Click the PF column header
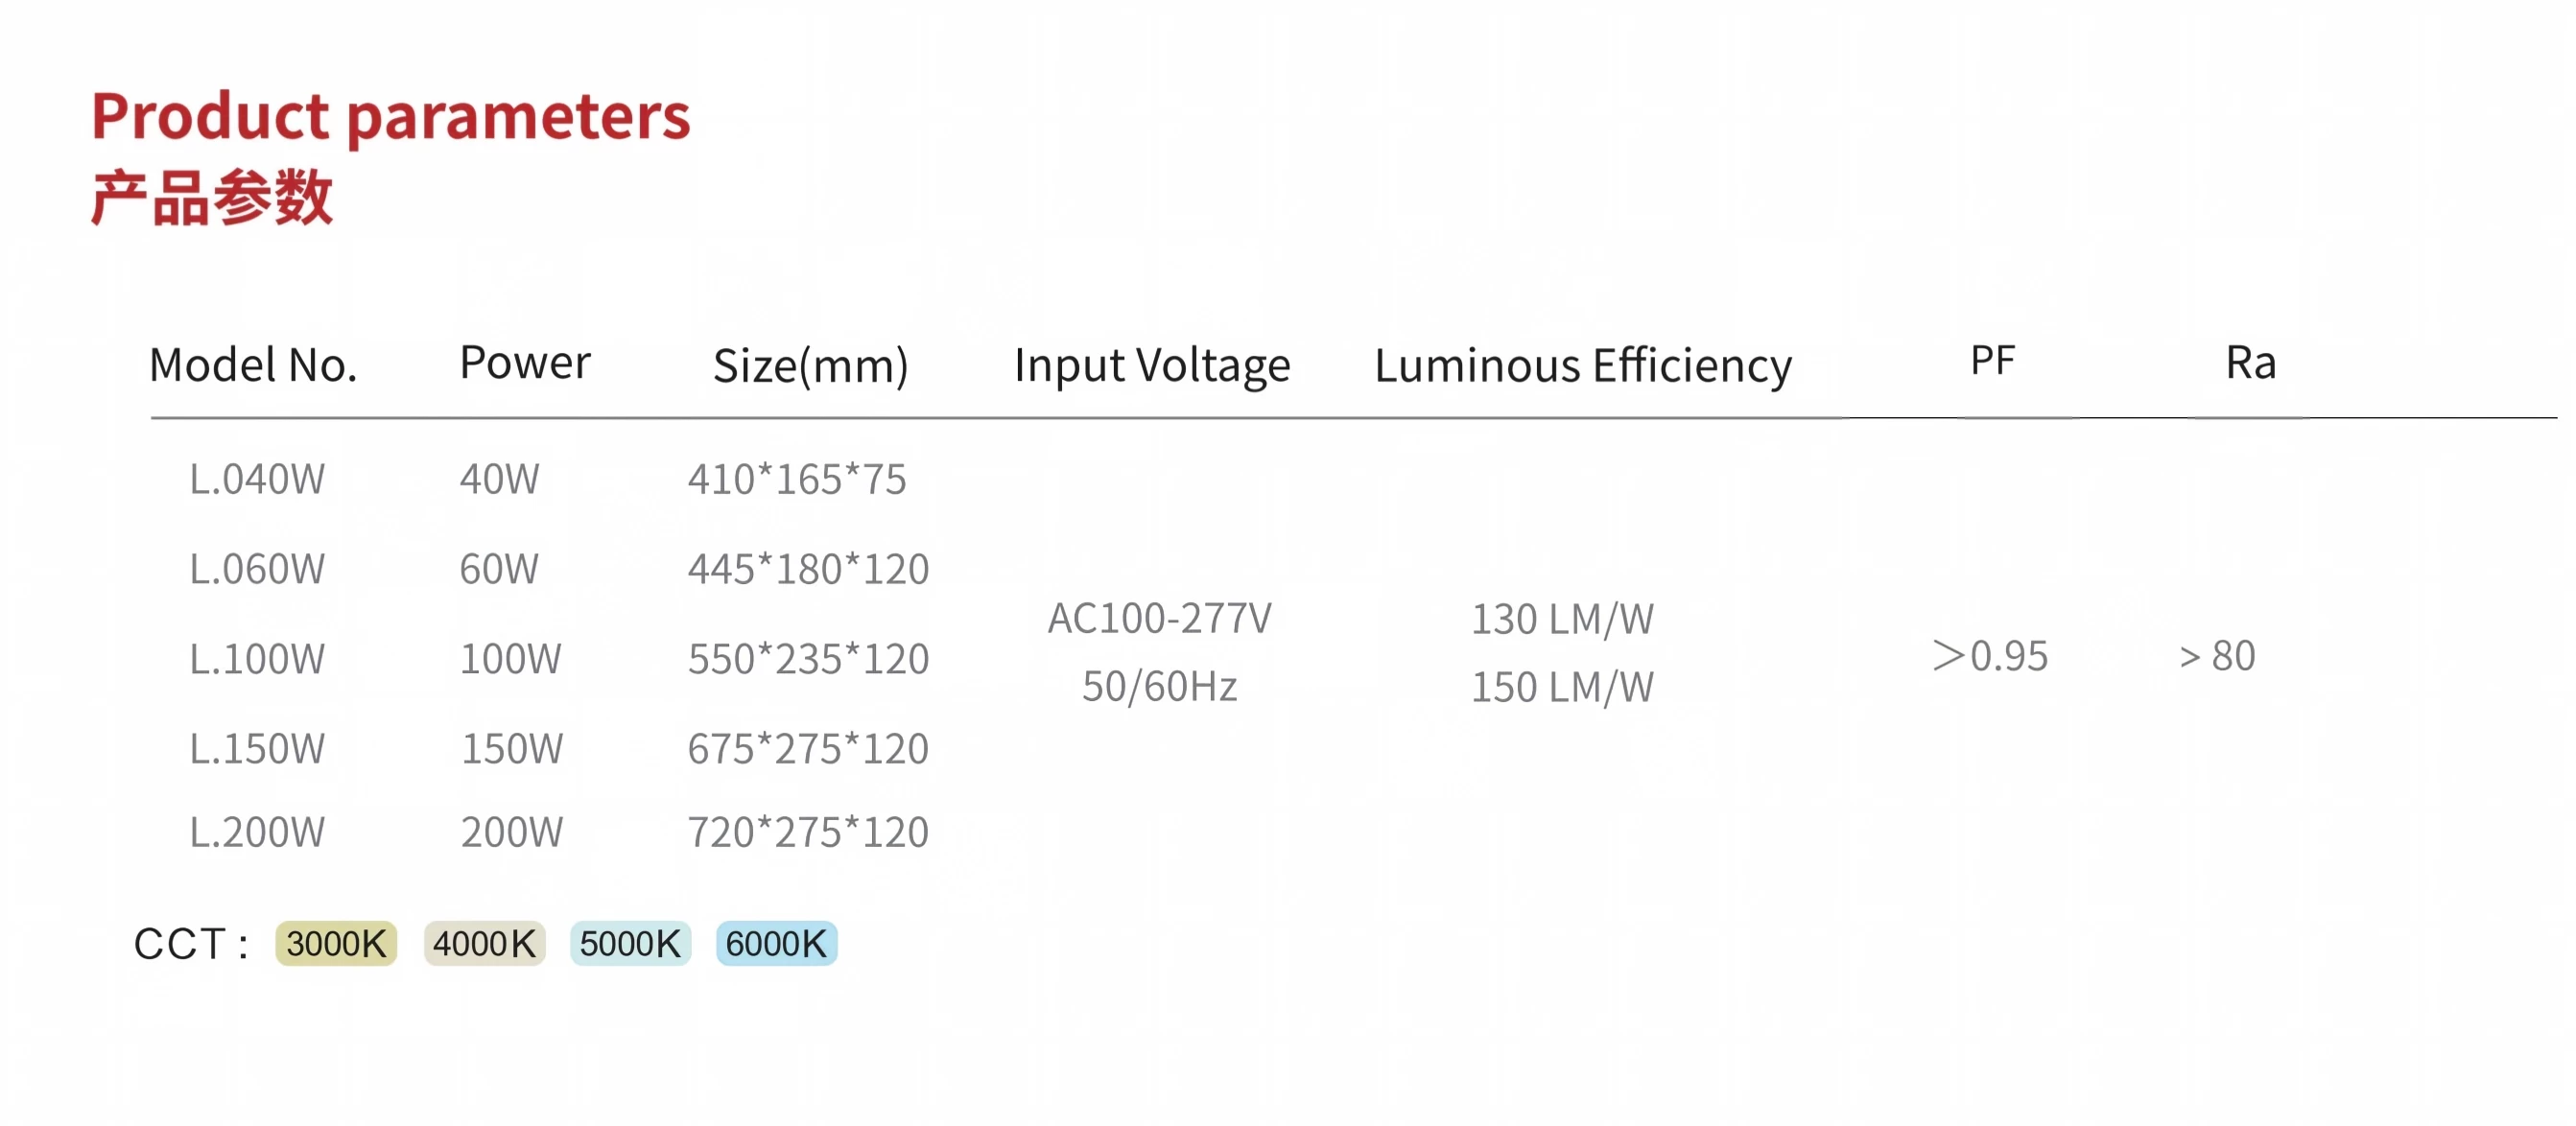2576x1126 pixels. coord(1992,360)
